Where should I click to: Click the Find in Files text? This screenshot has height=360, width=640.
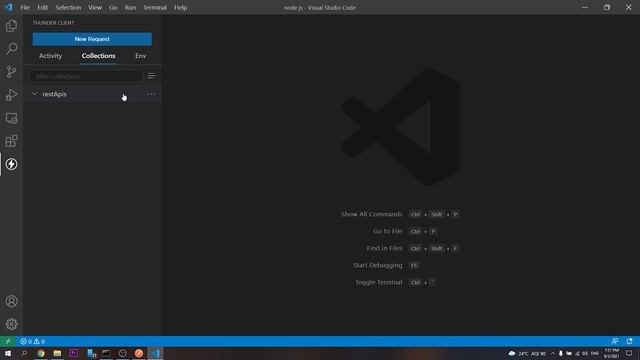click(384, 248)
